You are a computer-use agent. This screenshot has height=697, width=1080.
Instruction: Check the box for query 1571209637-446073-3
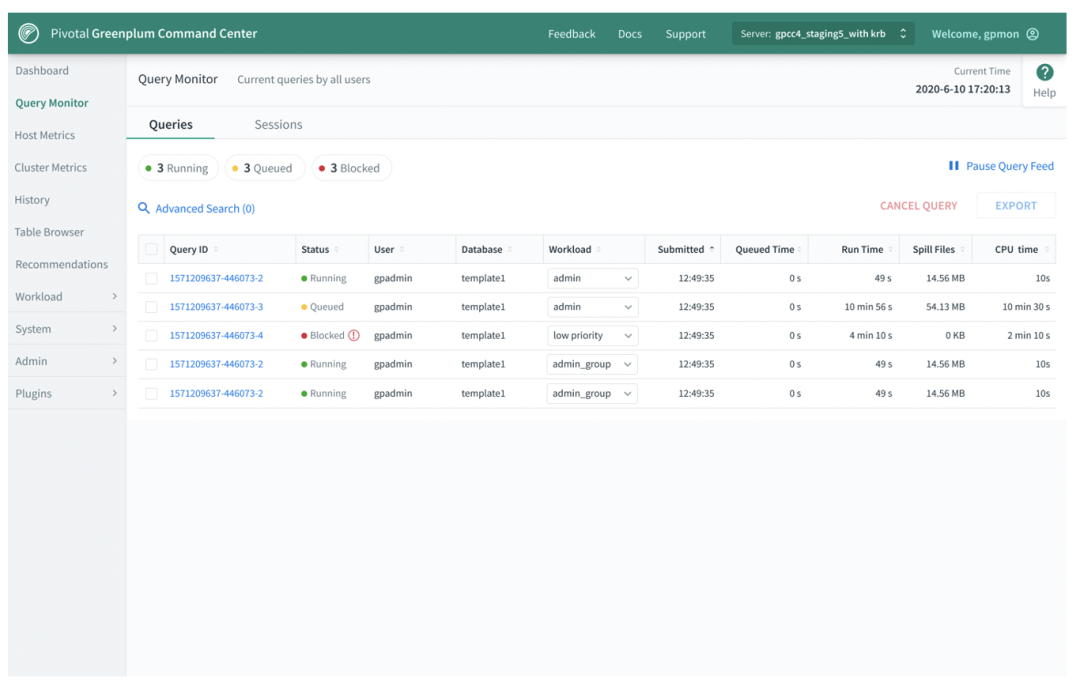[152, 307]
